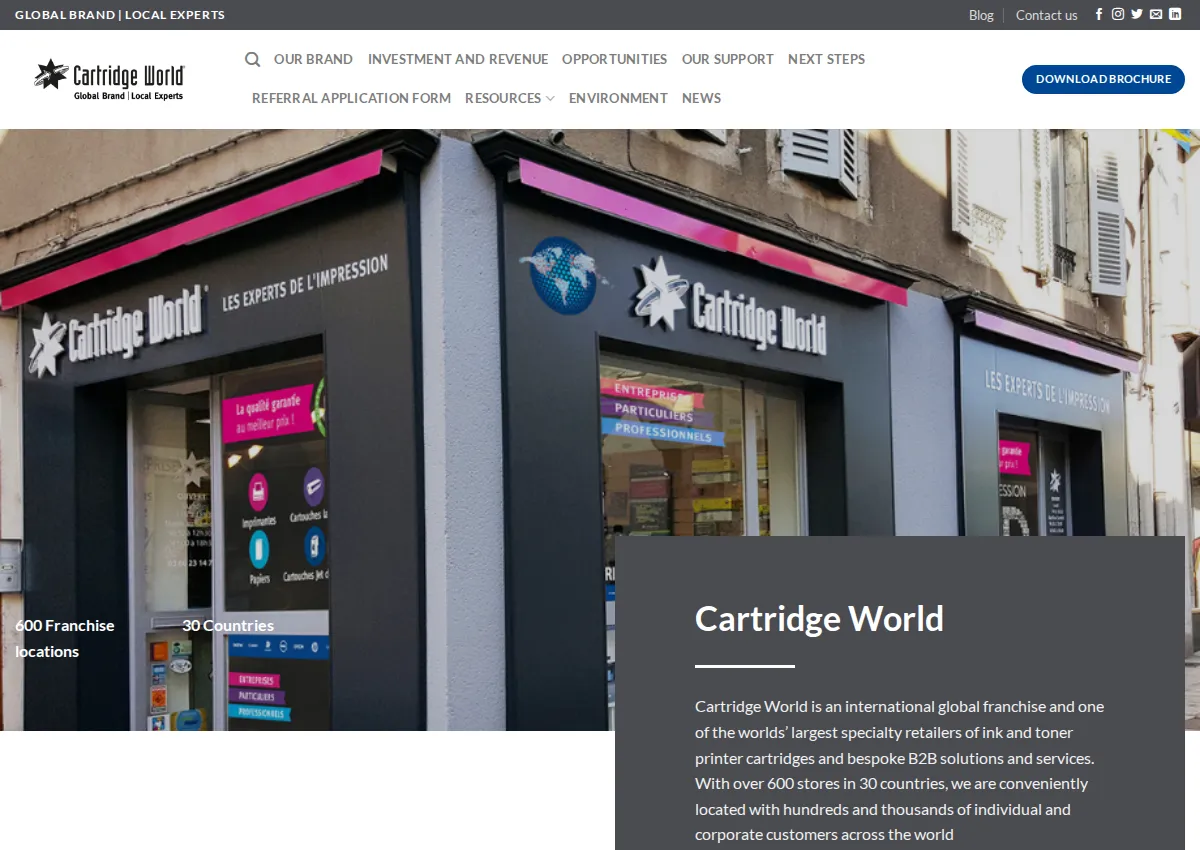This screenshot has height=850, width=1200.
Task: Click the Cartridge World header logo
Action: point(110,79)
